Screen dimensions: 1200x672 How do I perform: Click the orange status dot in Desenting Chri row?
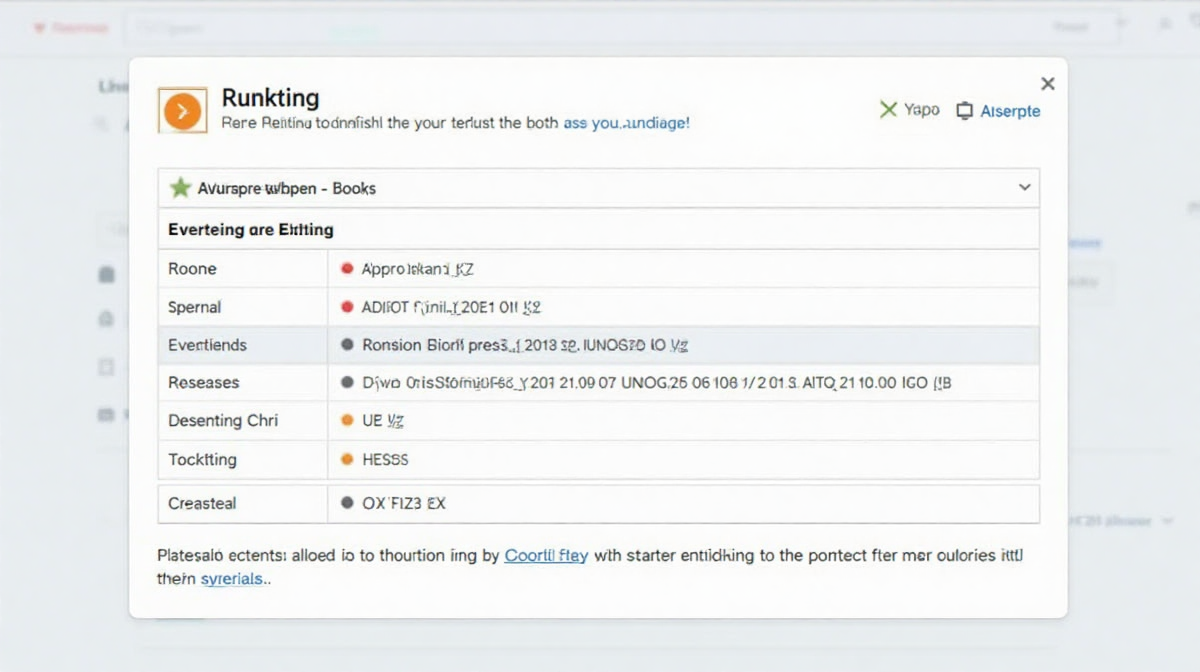coord(347,421)
